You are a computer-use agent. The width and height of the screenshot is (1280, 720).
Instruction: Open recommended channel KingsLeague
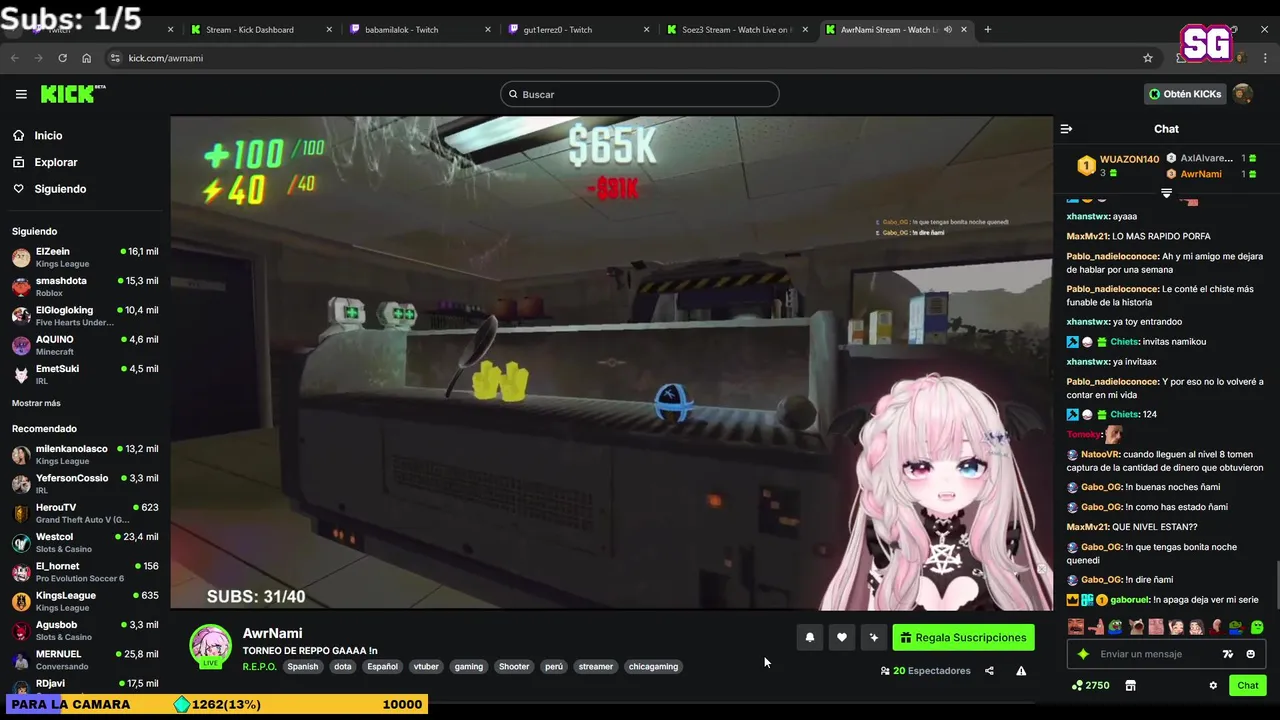(85, 601)
